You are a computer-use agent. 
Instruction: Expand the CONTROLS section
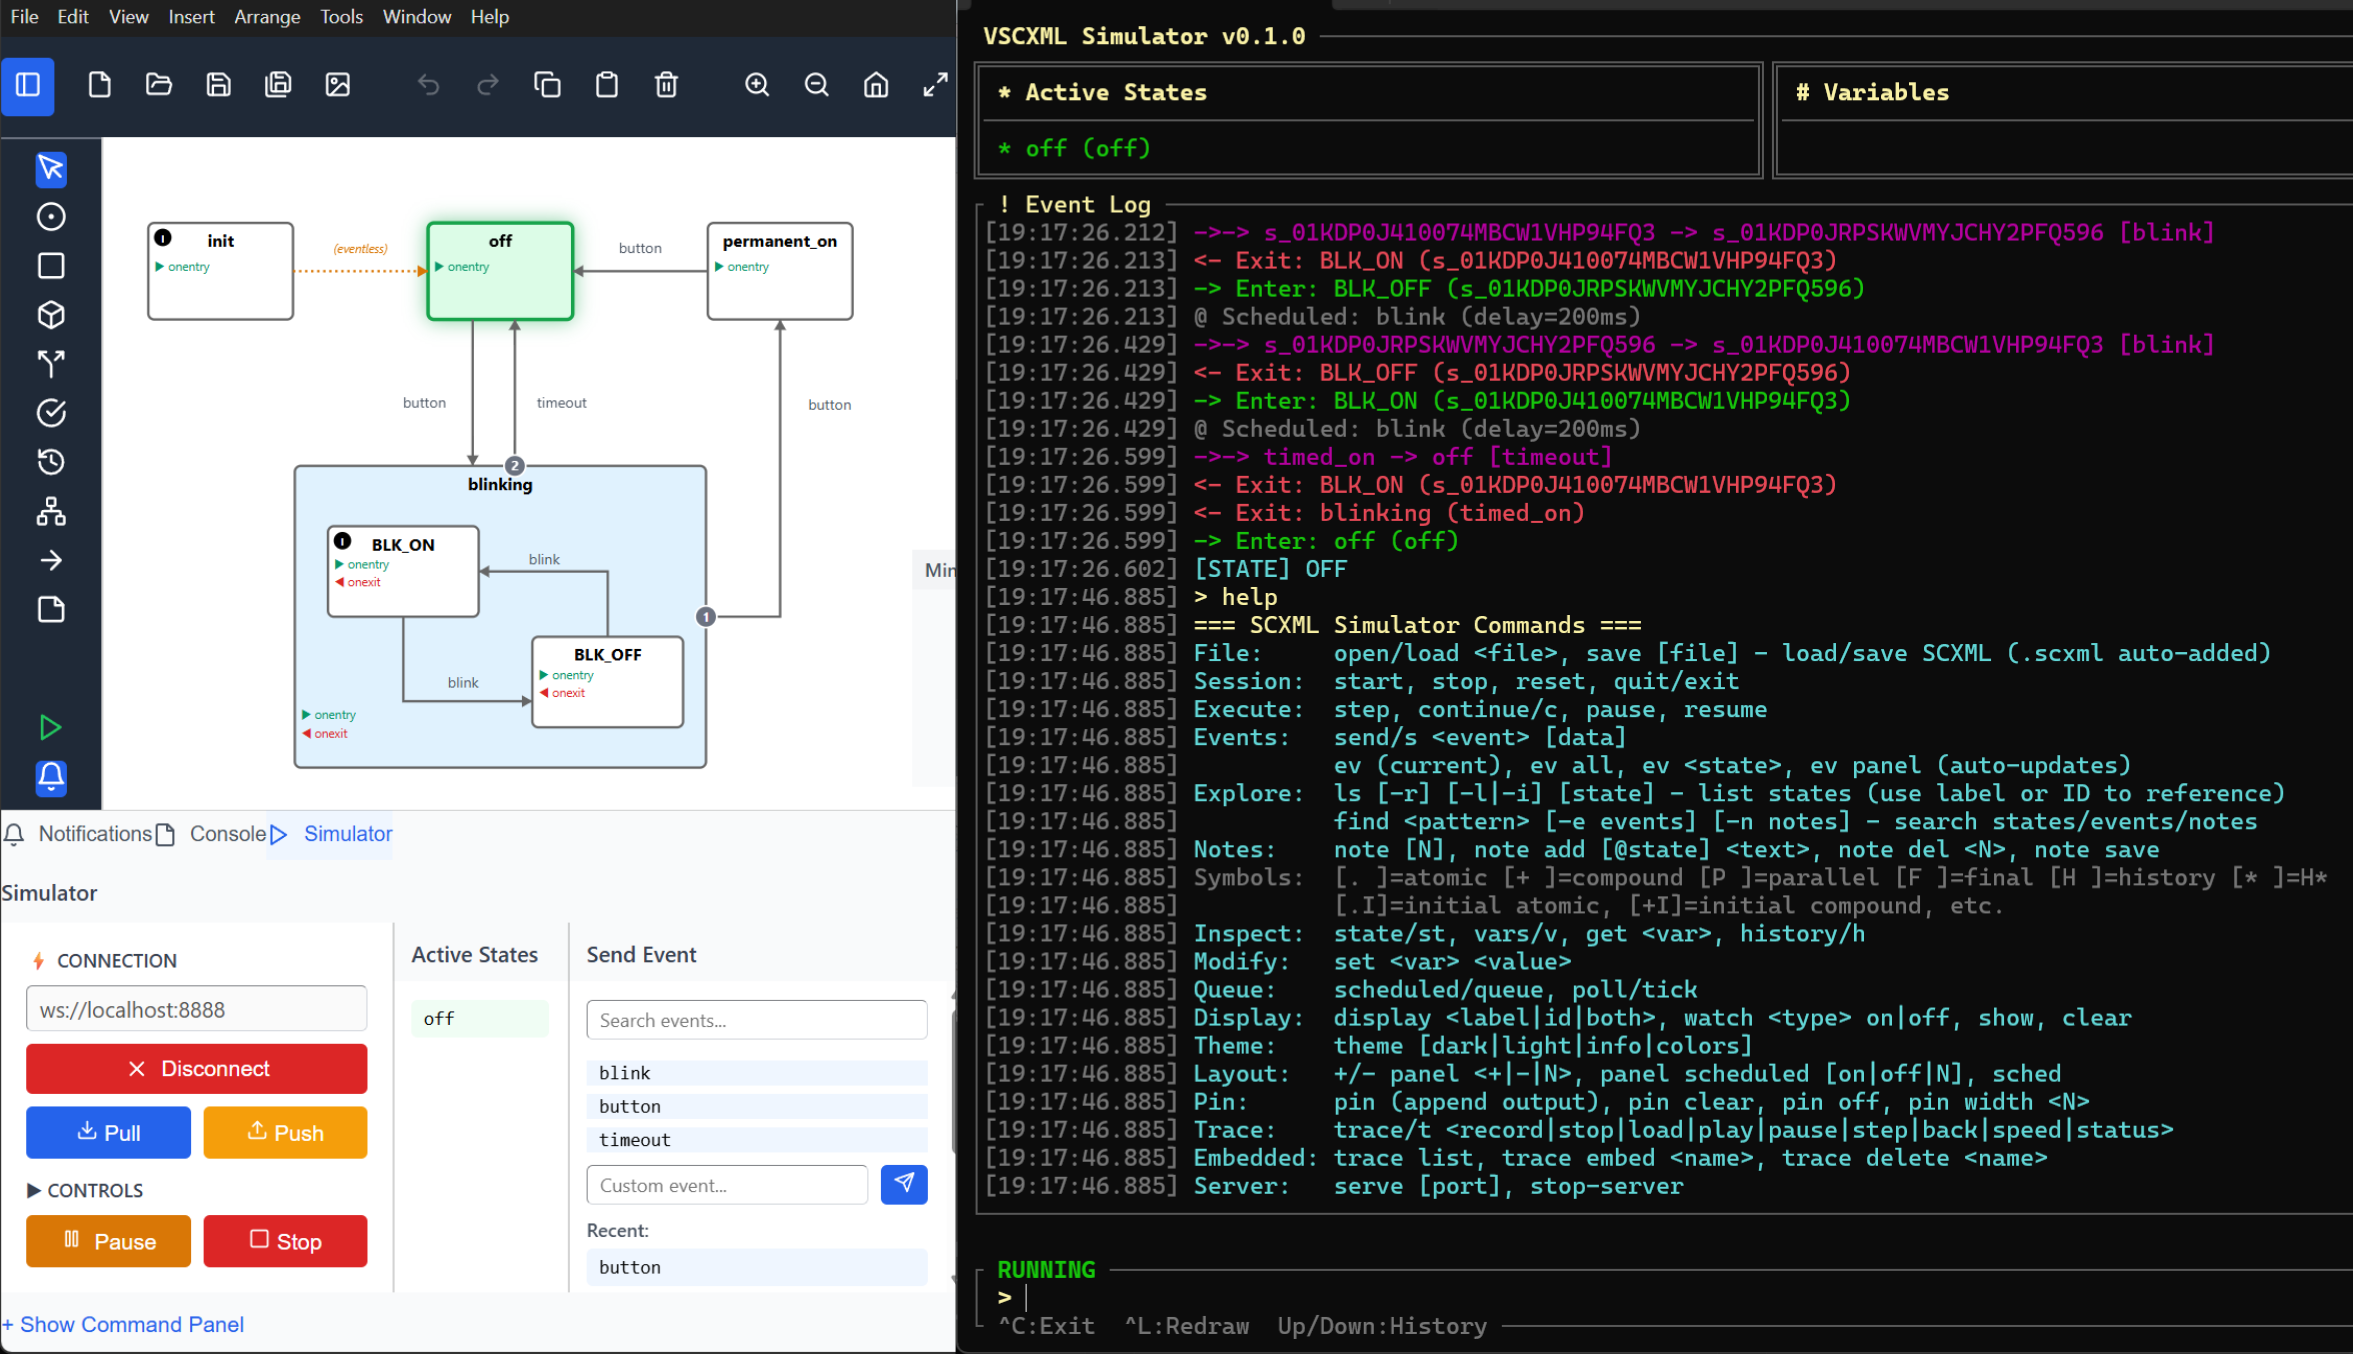pos(85,1190)
